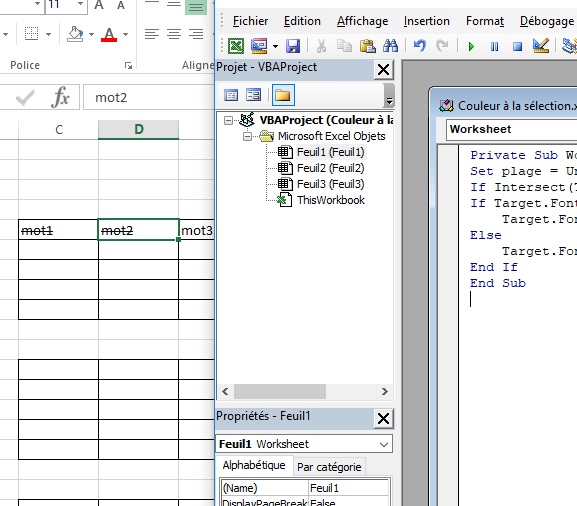Apply fill color with paint bucket icon

coord(75,34)
